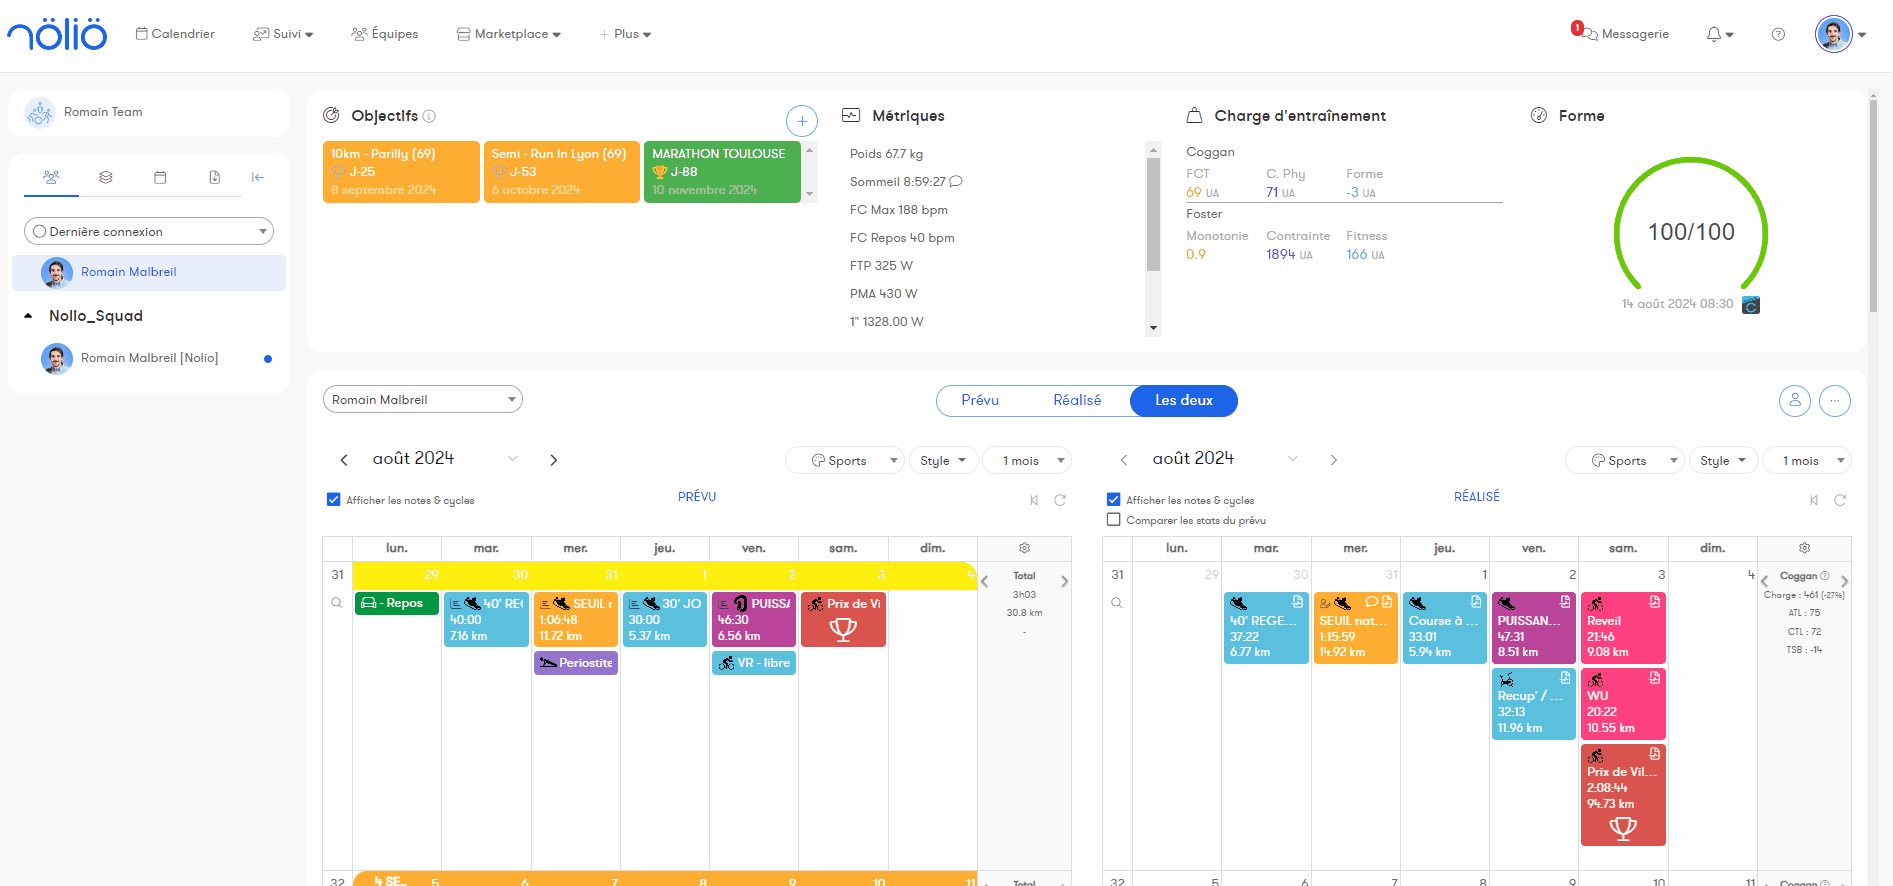
Task: Expand the Romain Malbreil athlete selector
Action: click(422, 400)
